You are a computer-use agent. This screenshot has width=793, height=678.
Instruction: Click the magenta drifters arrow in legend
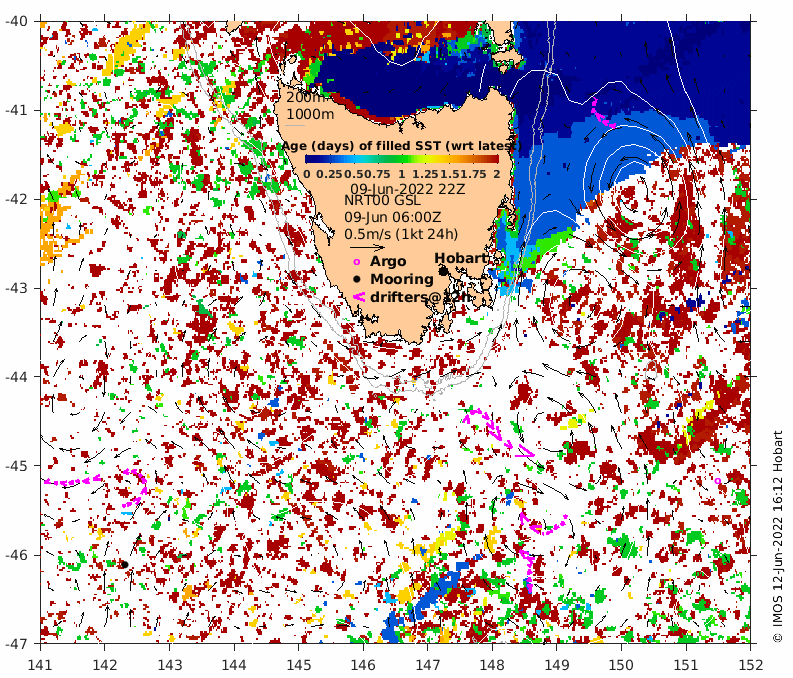point(359,297)
